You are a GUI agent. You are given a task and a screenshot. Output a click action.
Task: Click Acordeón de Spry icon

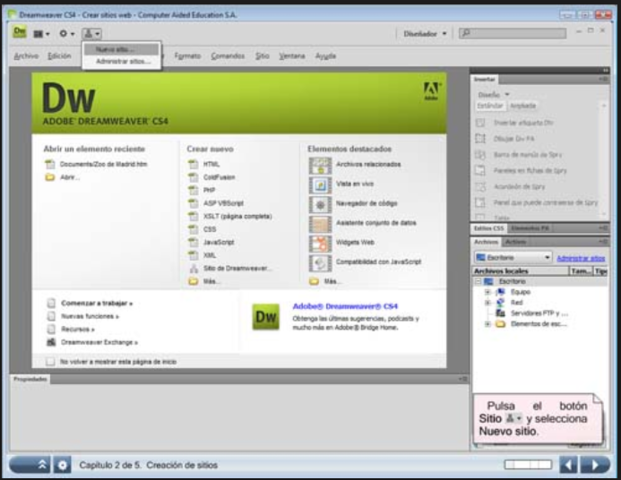pyautogui.click(x=480, y=187)
